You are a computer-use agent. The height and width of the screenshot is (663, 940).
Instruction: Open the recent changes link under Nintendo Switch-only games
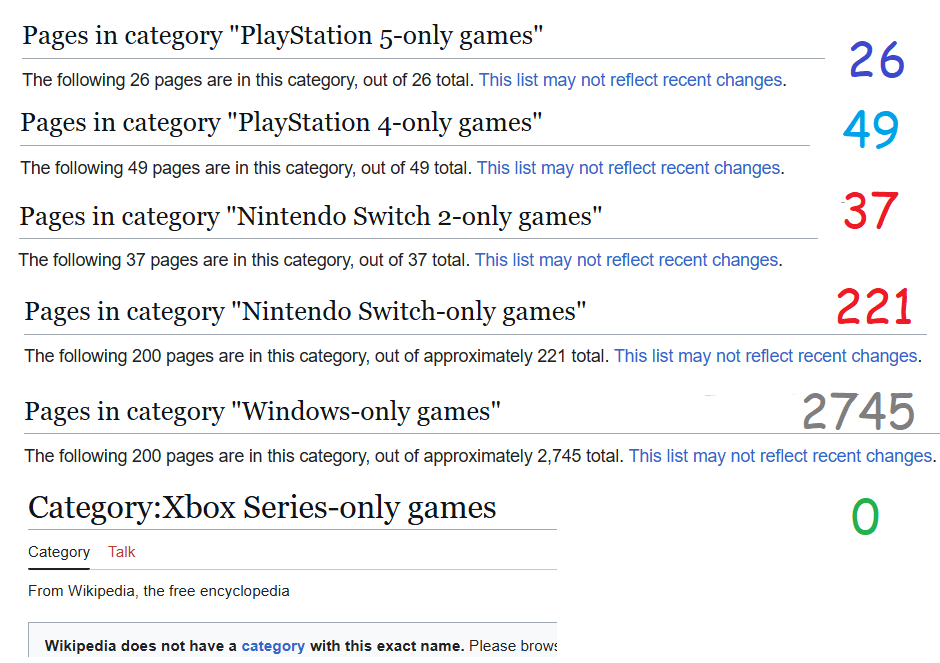point(767,356)
